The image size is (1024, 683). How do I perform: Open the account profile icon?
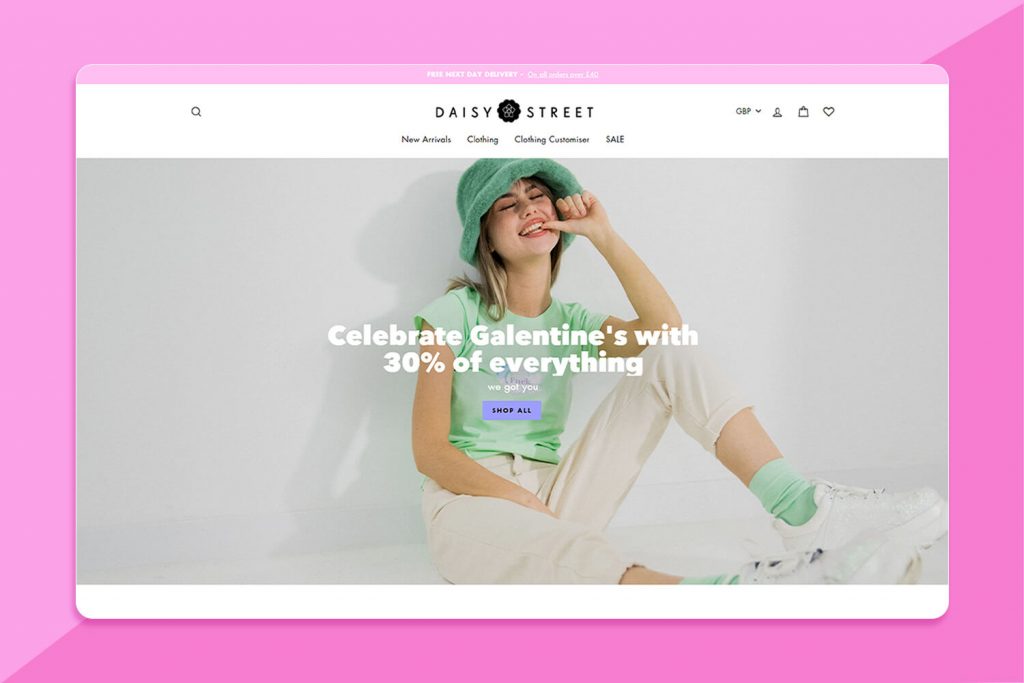point(777,112)
